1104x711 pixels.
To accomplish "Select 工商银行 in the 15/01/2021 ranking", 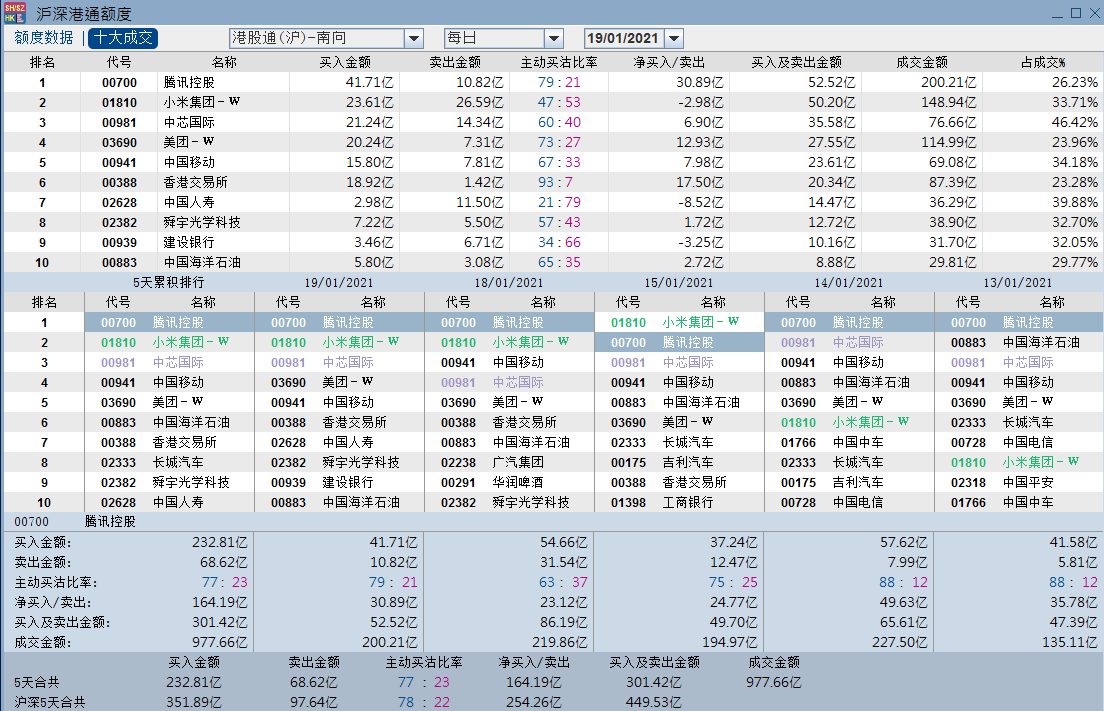I will [688, 503].
